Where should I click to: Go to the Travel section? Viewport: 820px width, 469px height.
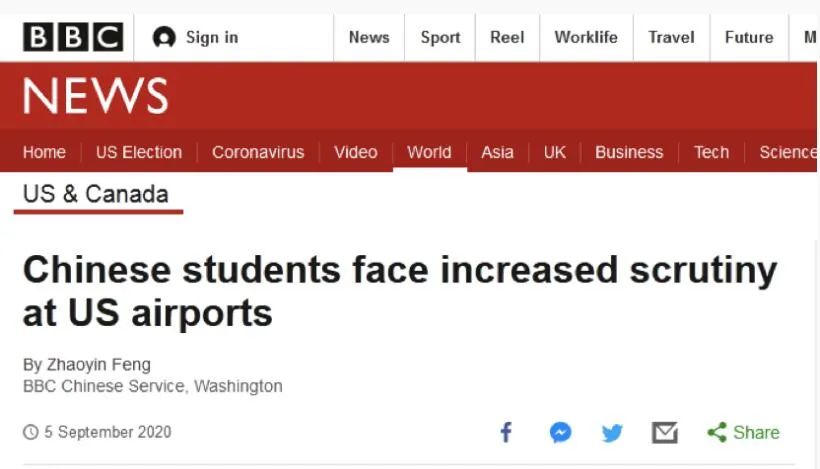click(671, 38)
